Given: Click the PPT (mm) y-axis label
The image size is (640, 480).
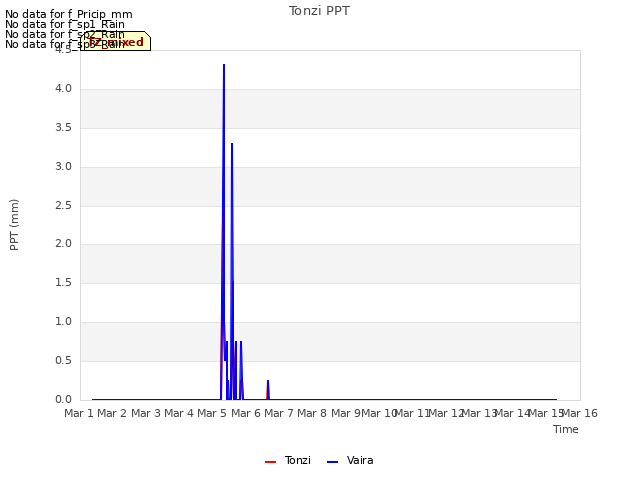Looking at the screenshot, I should 14,224.
